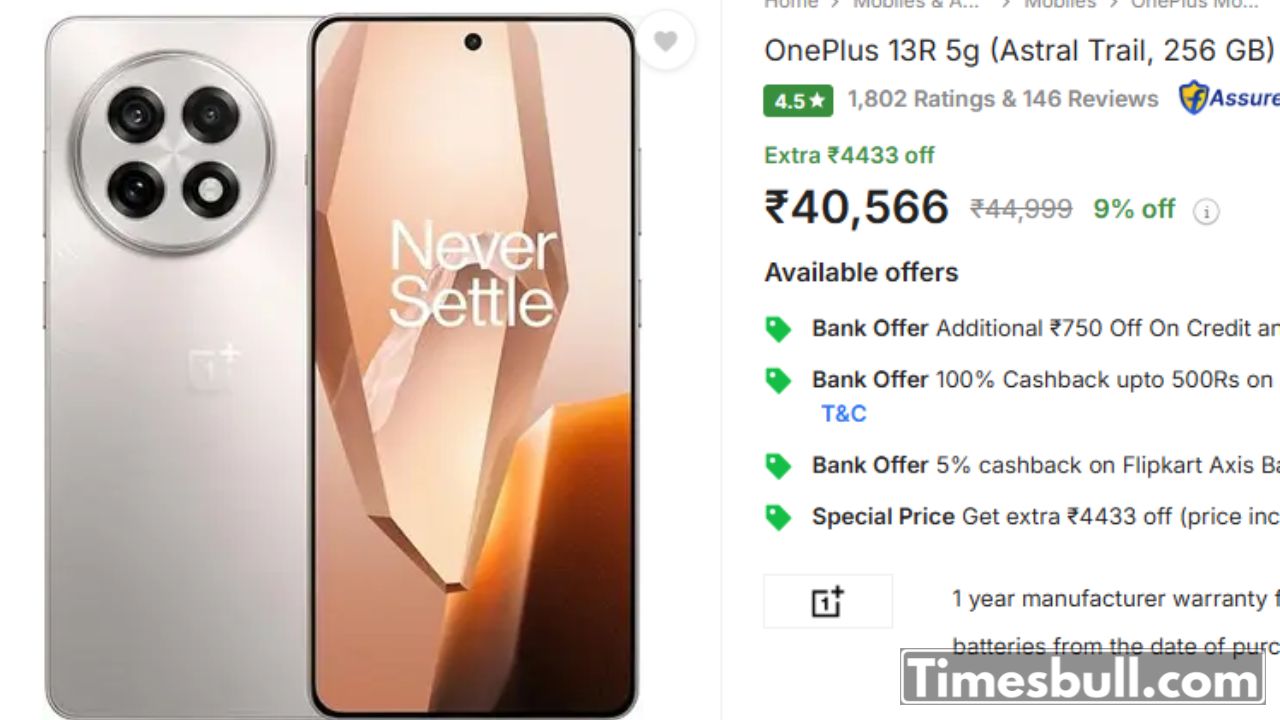1280x720 pixels.
Task: Click the Flipkart Assured badge
Action: coord(1228,98)
